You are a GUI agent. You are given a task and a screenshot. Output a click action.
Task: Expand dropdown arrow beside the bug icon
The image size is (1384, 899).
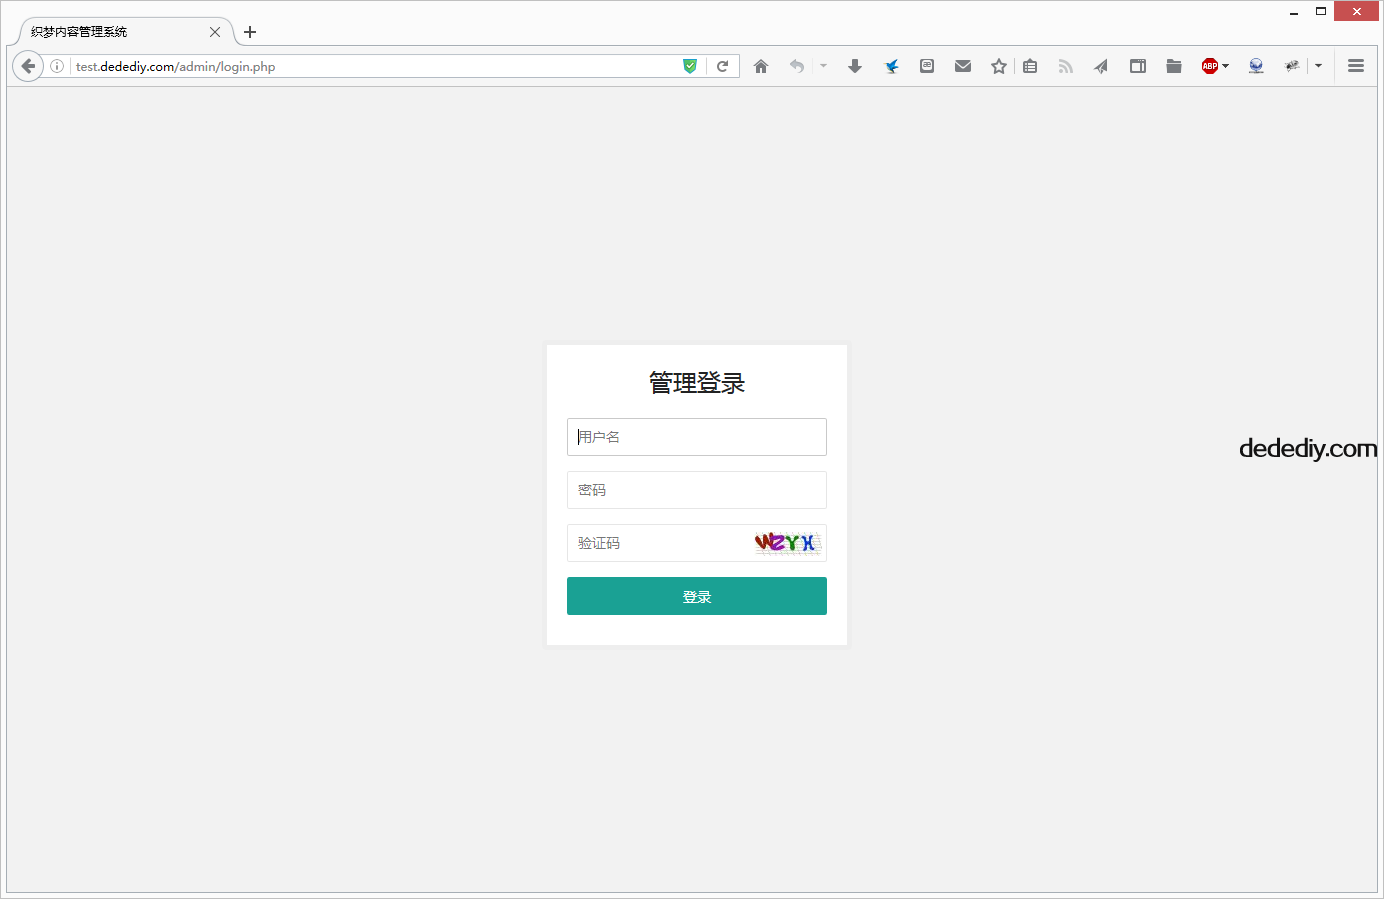1319,66
